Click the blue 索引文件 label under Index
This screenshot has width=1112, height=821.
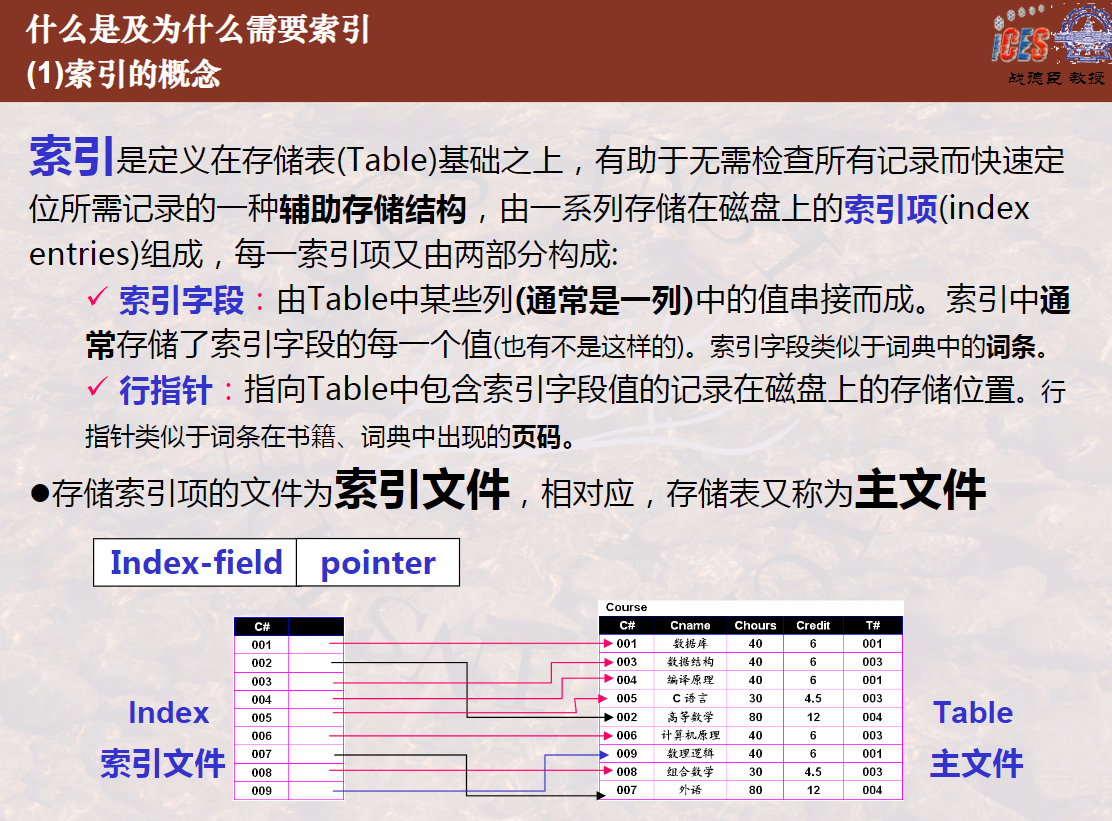(163, 764)
